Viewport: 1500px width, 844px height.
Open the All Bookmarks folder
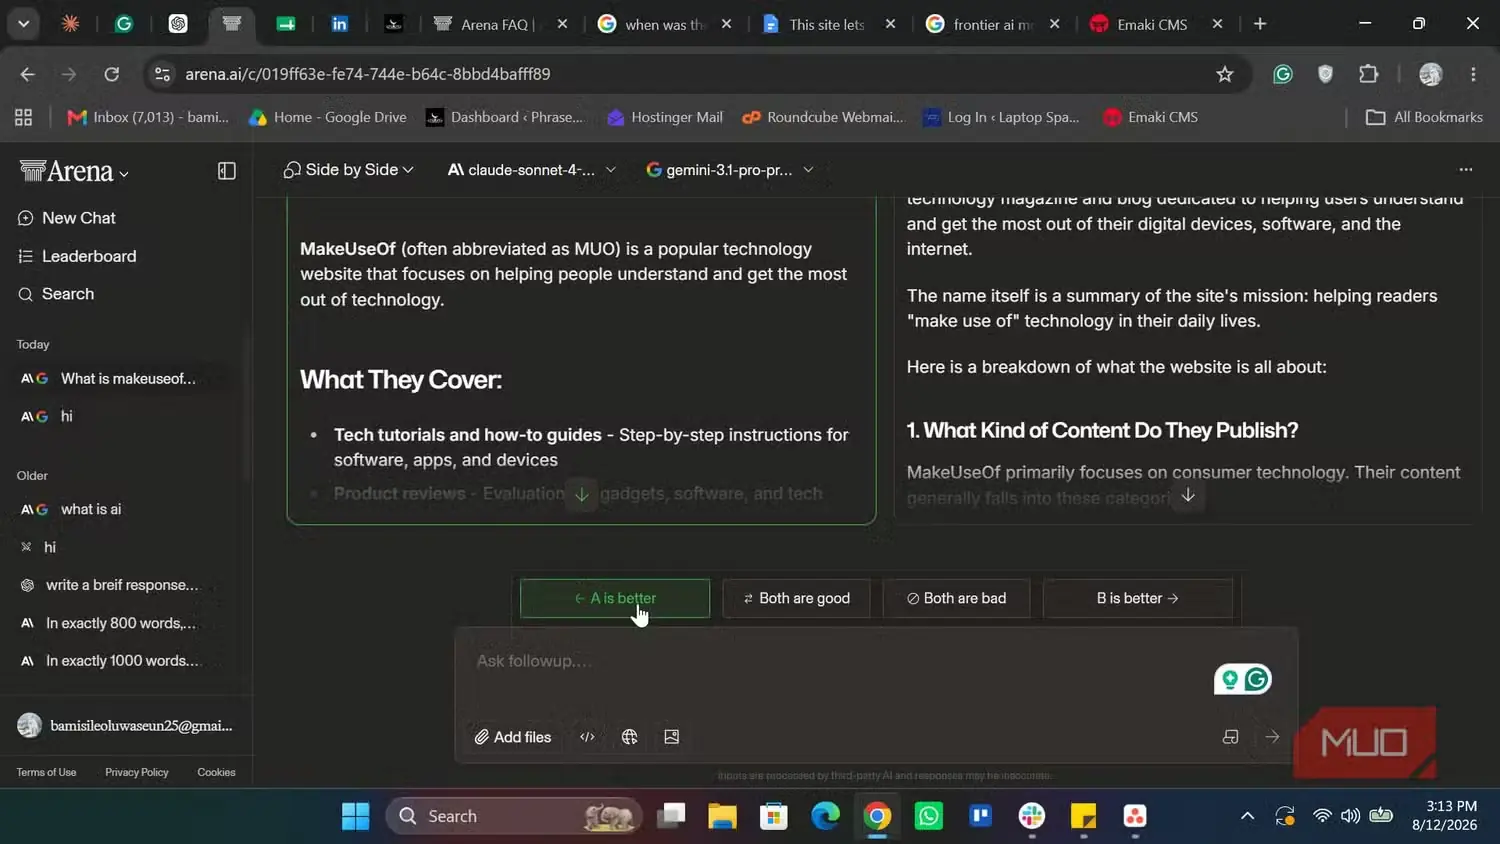[1424, 117]
